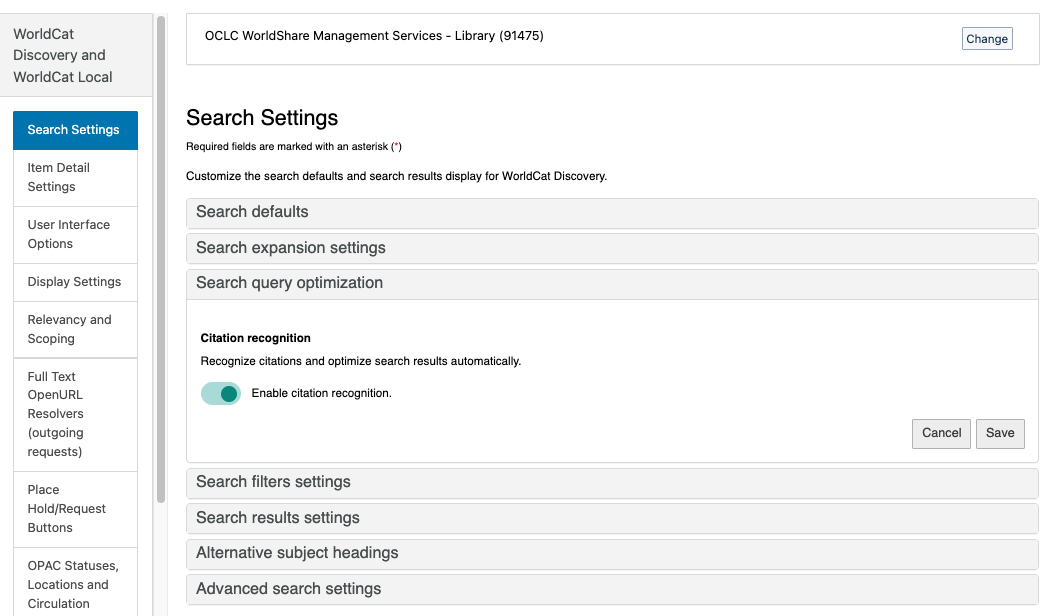This screenshot has width=1048, height=616.
Task: Click the Change institution button
Action: [x=987, y=39]
